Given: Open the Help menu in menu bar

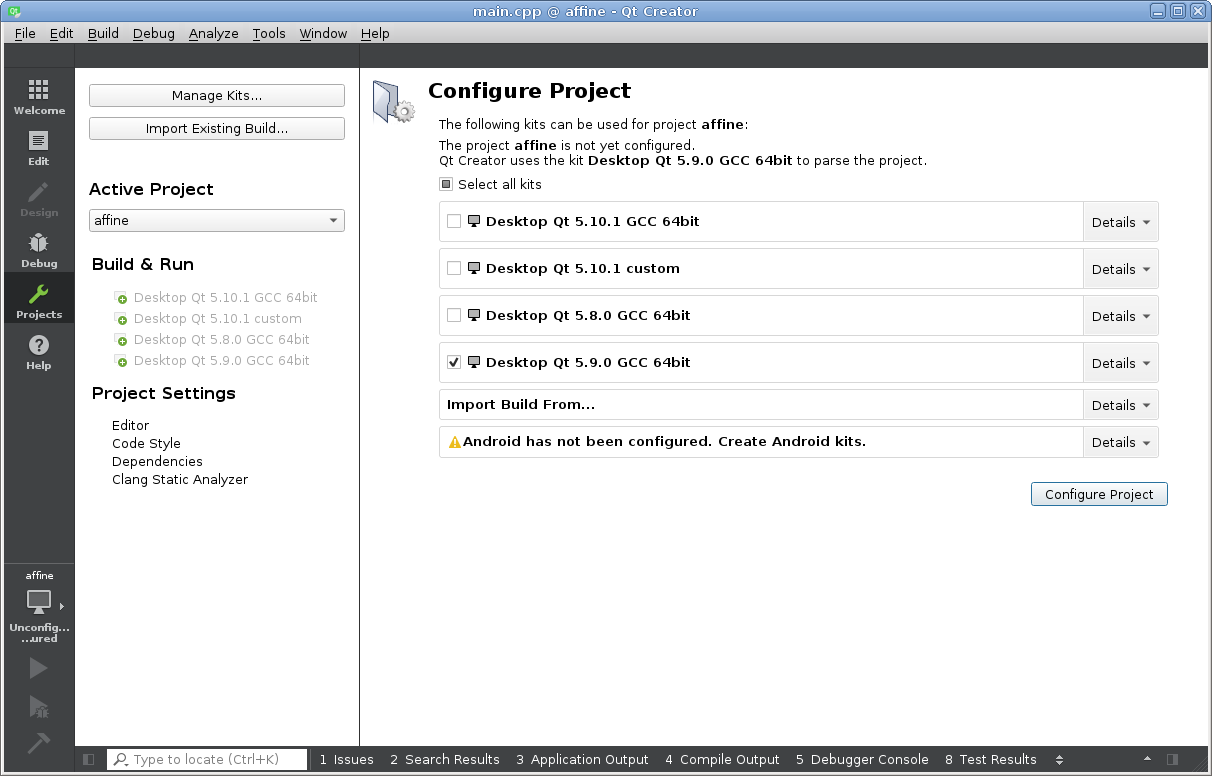Looking at the screenshot, I should point(375,33).
